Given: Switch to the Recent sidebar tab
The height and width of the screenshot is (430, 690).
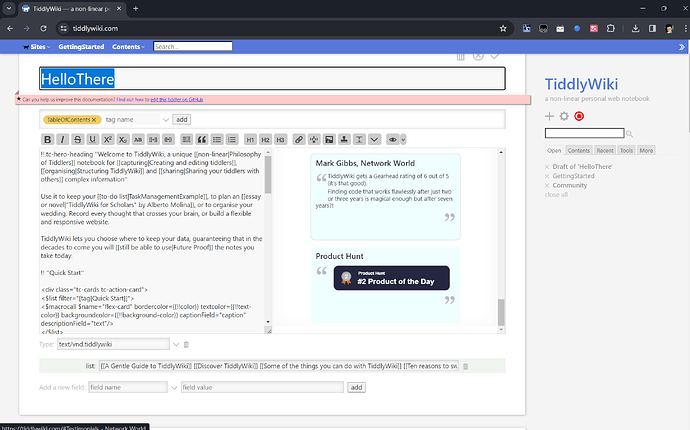Looking at the screenshot, I should 605,150.
